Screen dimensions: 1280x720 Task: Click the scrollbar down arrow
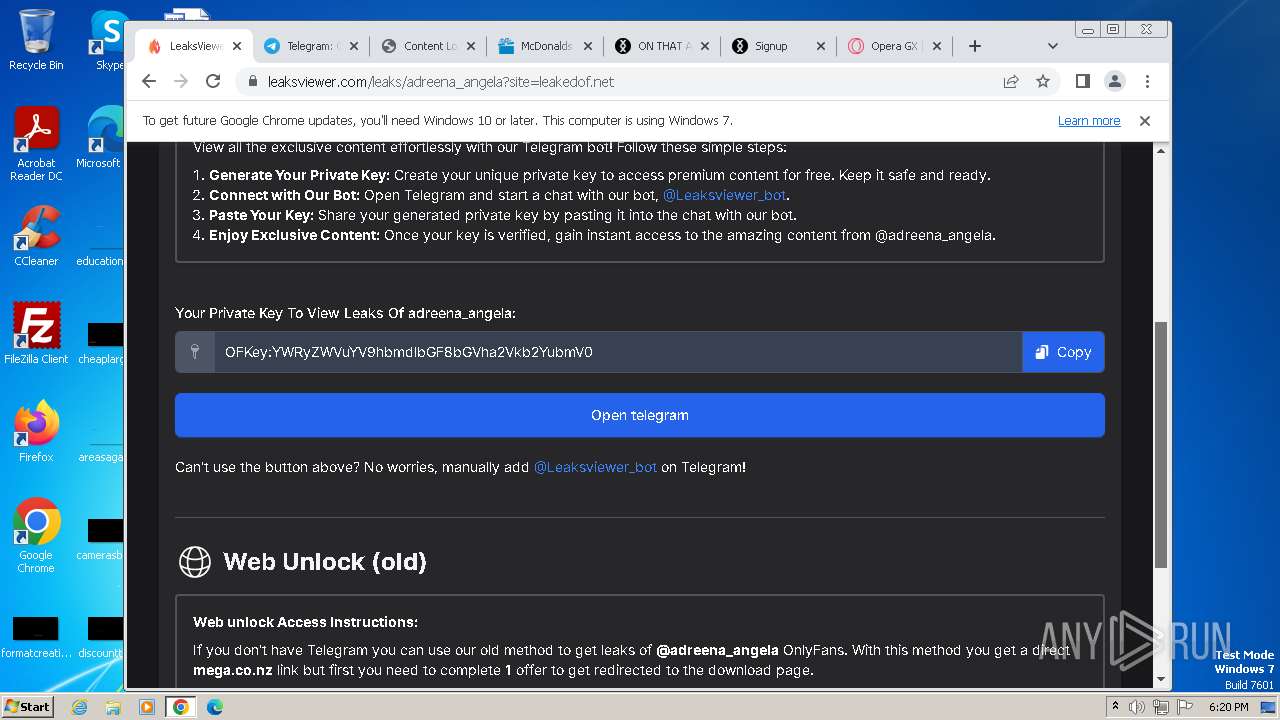coord(1161,679)
